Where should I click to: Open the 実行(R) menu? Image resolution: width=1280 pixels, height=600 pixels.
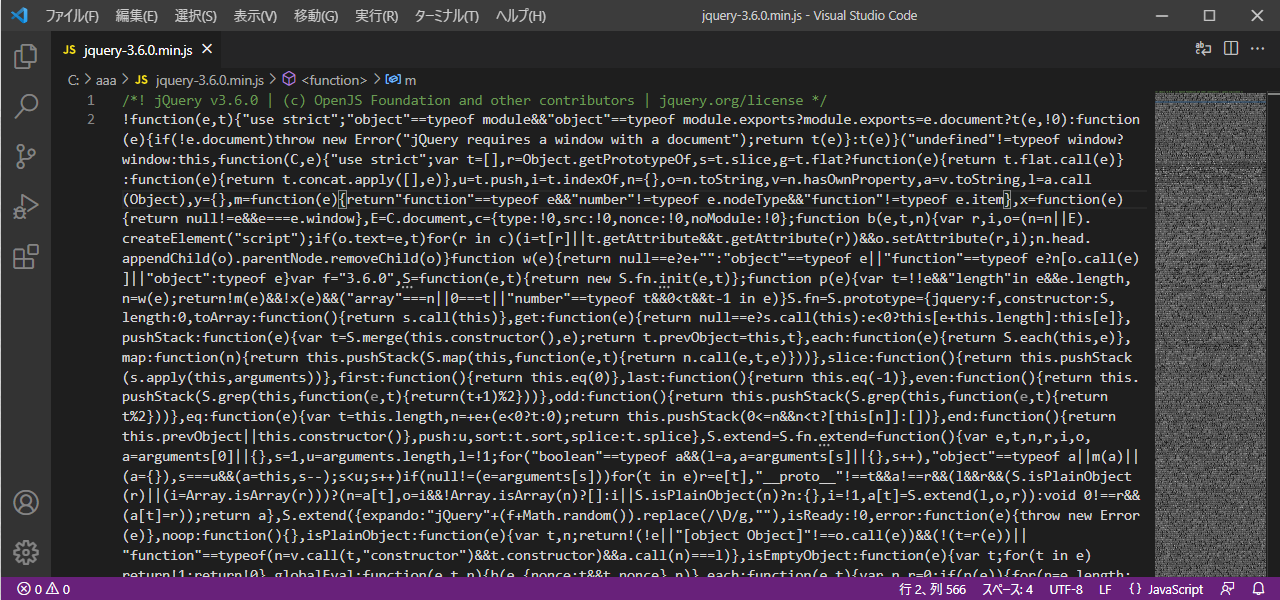coord(376,16)
